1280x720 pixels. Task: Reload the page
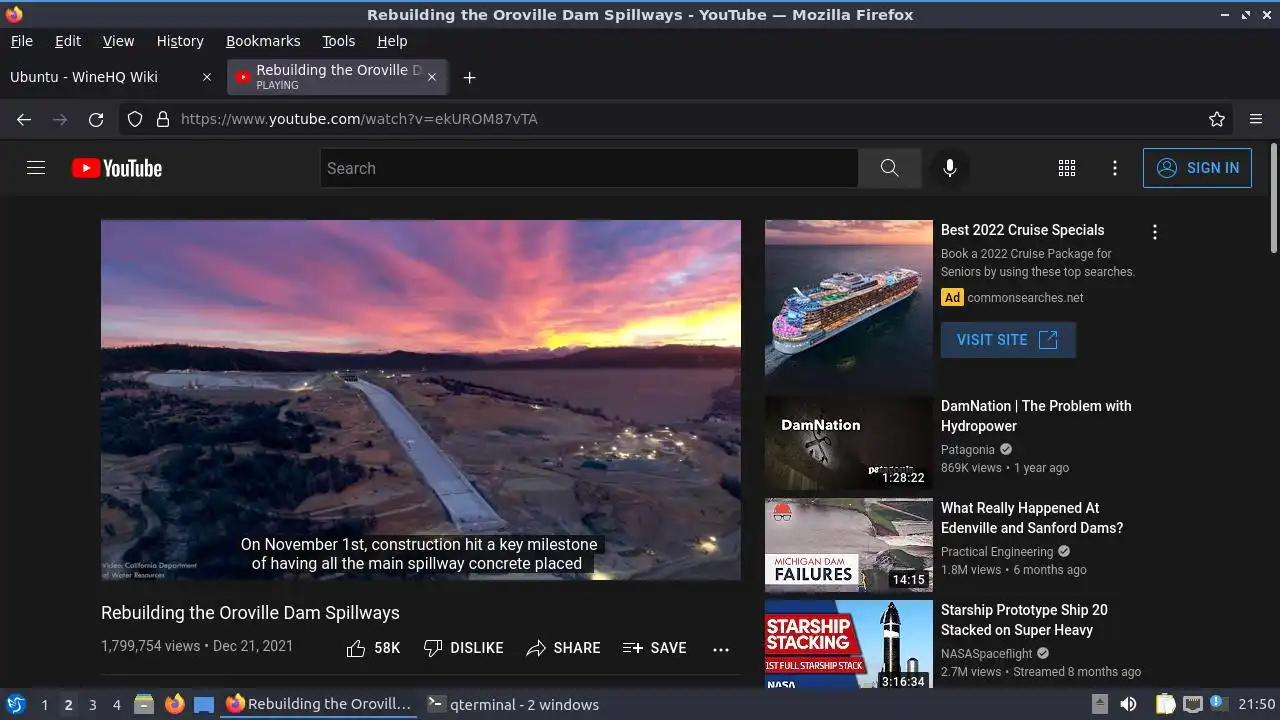pos(96,119)
